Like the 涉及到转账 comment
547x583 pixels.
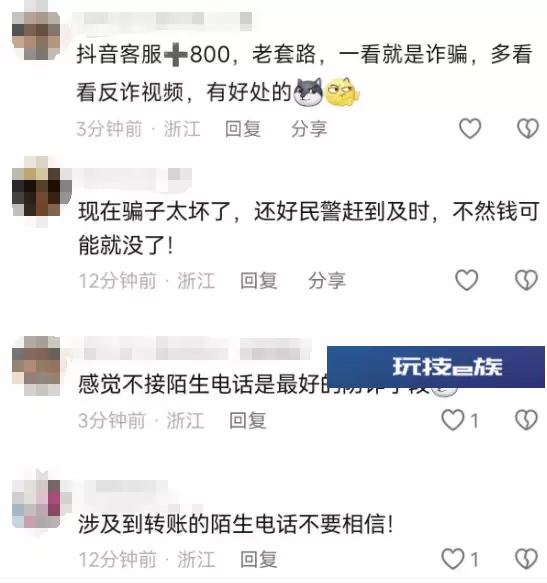point(453,559)
